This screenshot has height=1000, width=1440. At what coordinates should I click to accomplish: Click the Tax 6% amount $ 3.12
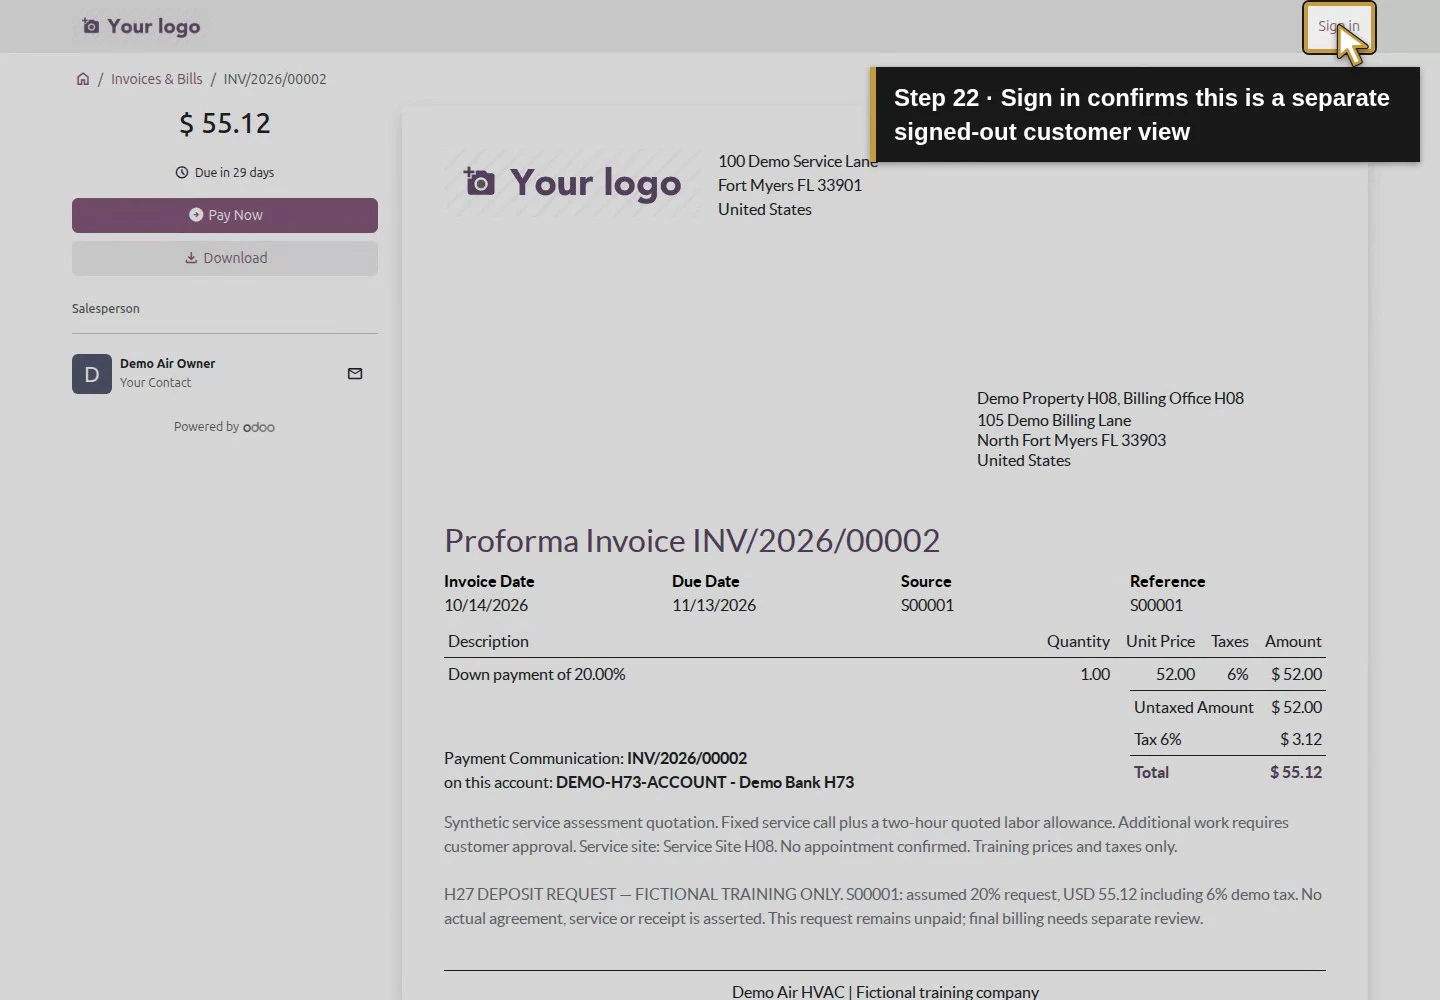pos(1301,739)
